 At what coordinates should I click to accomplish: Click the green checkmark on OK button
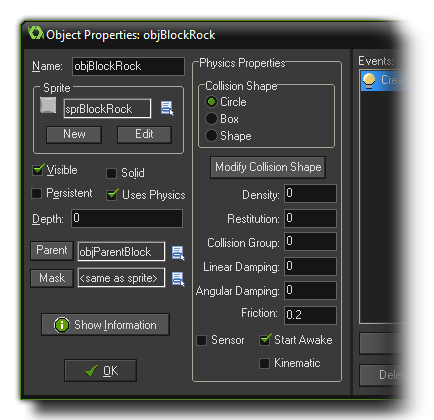coord(91,371)
